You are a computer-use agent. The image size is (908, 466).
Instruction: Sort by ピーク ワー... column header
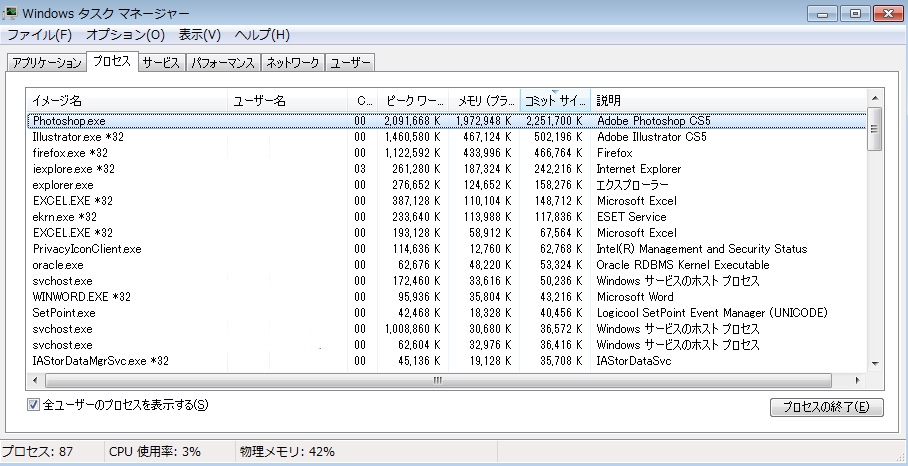click(413, 101)
